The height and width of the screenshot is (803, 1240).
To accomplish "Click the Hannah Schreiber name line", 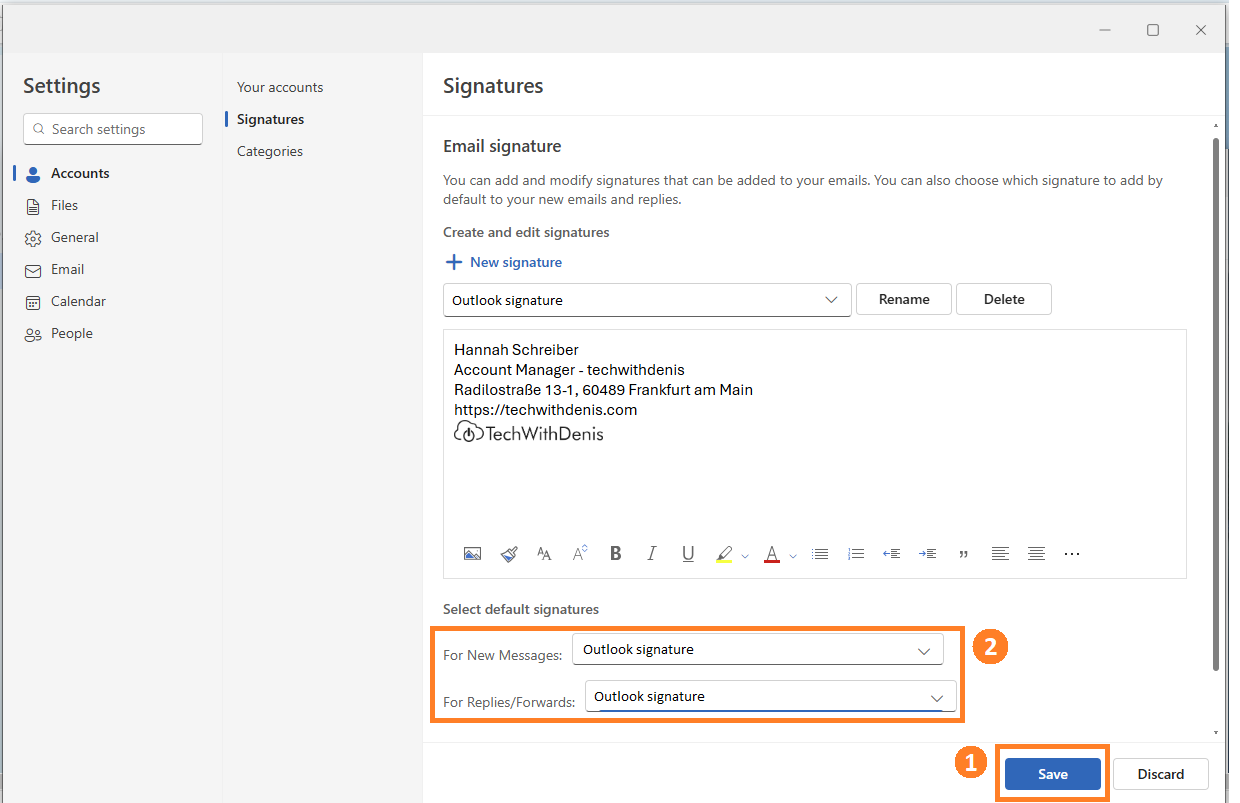I will click(x=516, y=350).
